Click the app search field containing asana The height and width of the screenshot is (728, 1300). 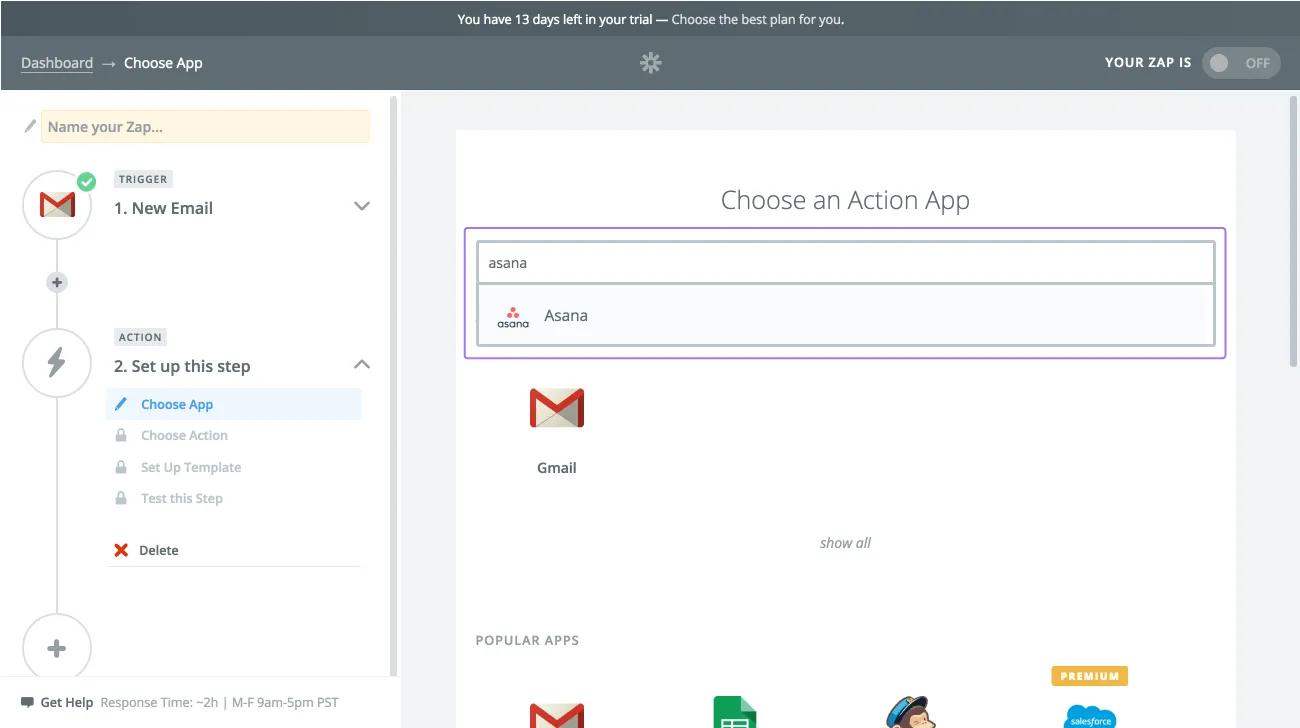pos(845,263)
